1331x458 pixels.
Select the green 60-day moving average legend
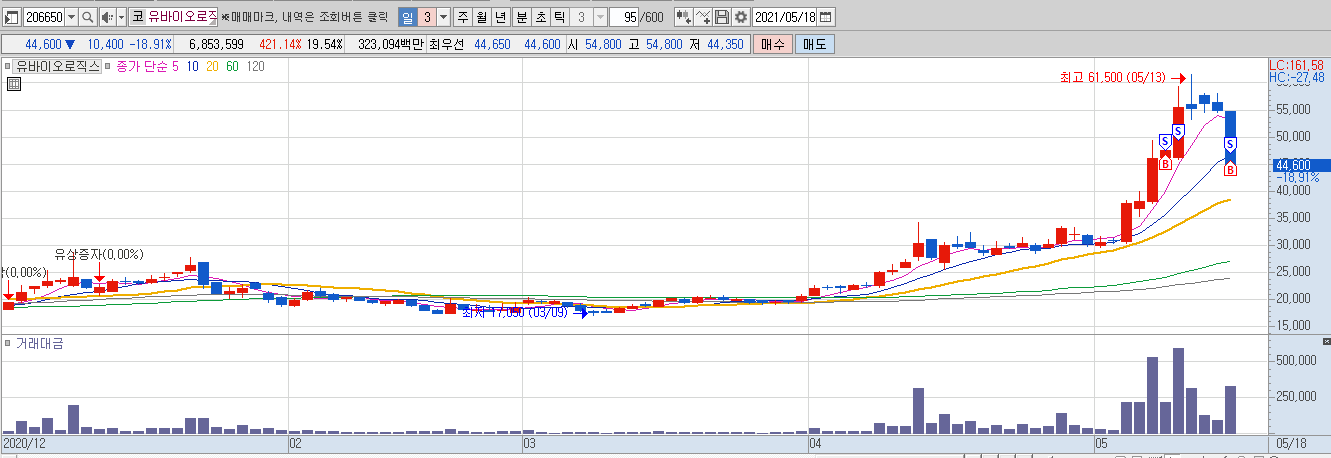232,66
